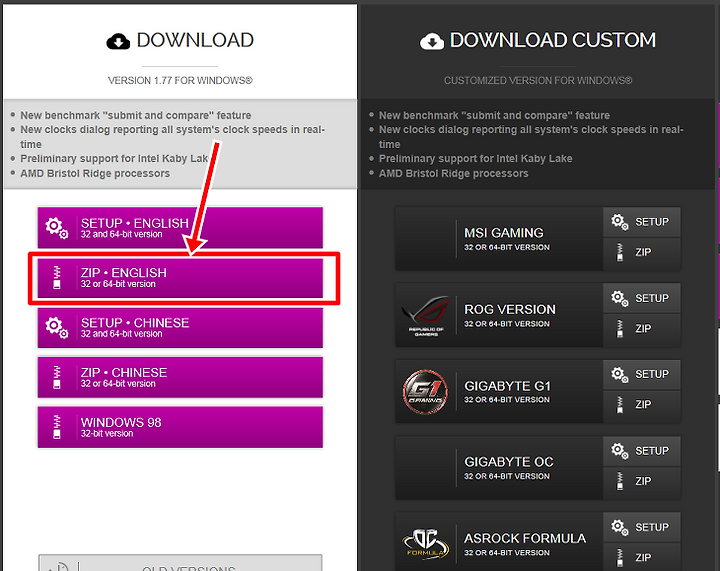Choose SETUP for ROG VERSION
Viewport: 720px width, 571px height.
[642, 298]
